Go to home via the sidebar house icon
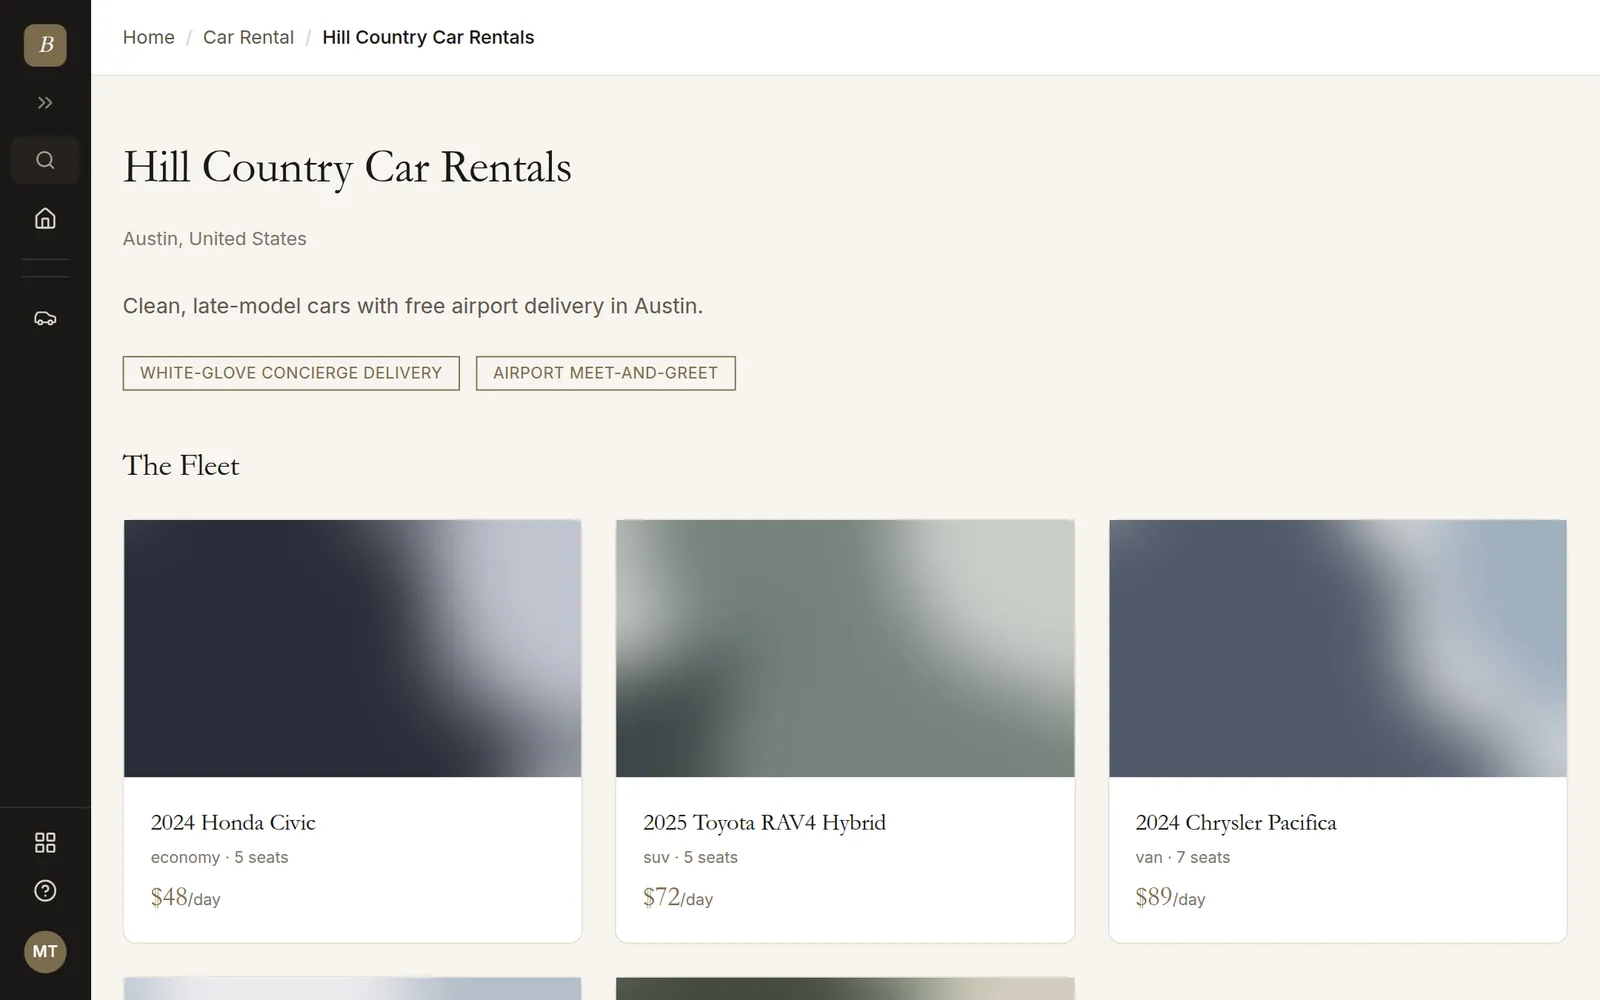Screen dimensions: 1600x1000 pyautogui.click(x=45, y=218)
